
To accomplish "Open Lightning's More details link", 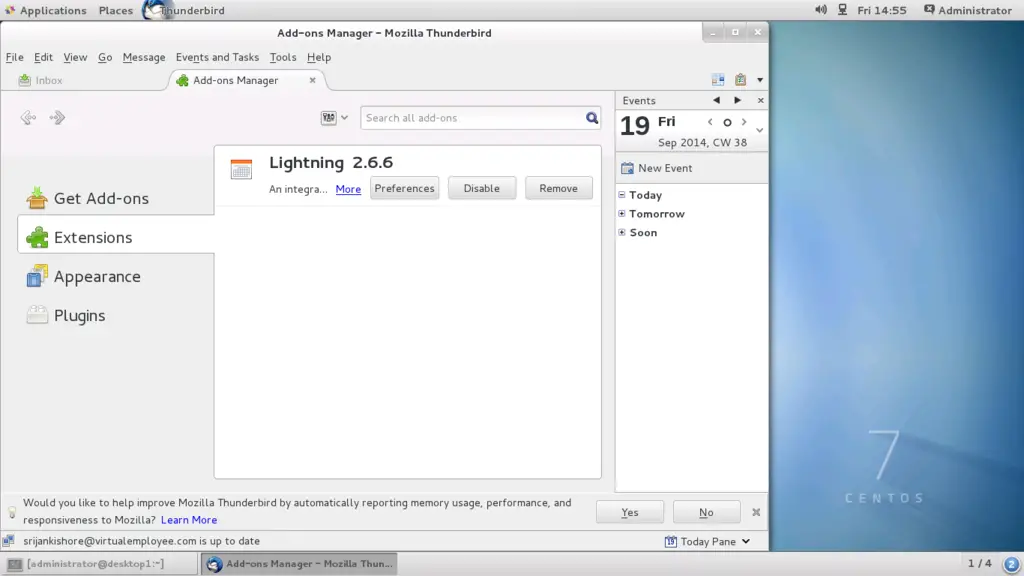I will coord(348,189).
